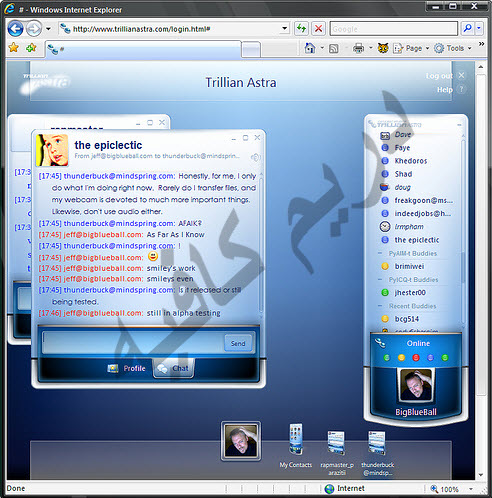Click the dock avatar photo thumbnail
This screenshot has width=492, height=498.
coord(241,441)
